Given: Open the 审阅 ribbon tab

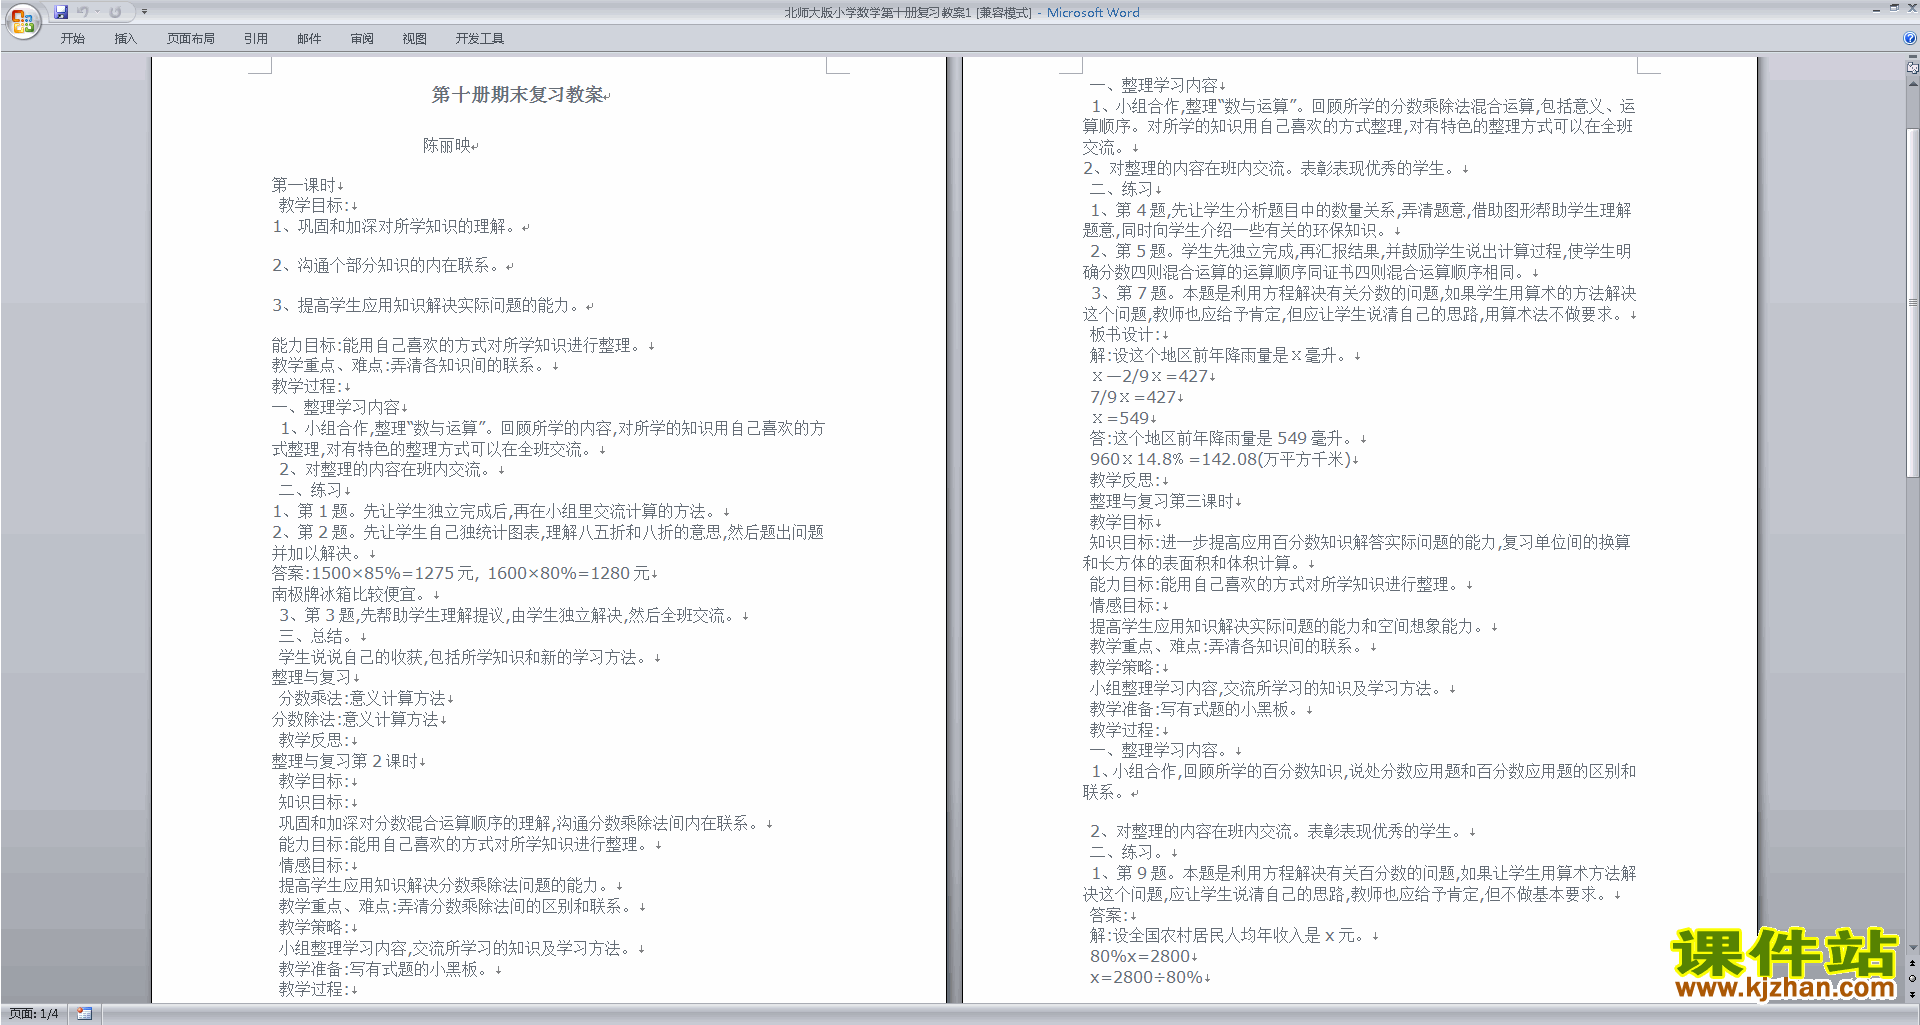Looking at the screenshot, I should coord(362,38).
